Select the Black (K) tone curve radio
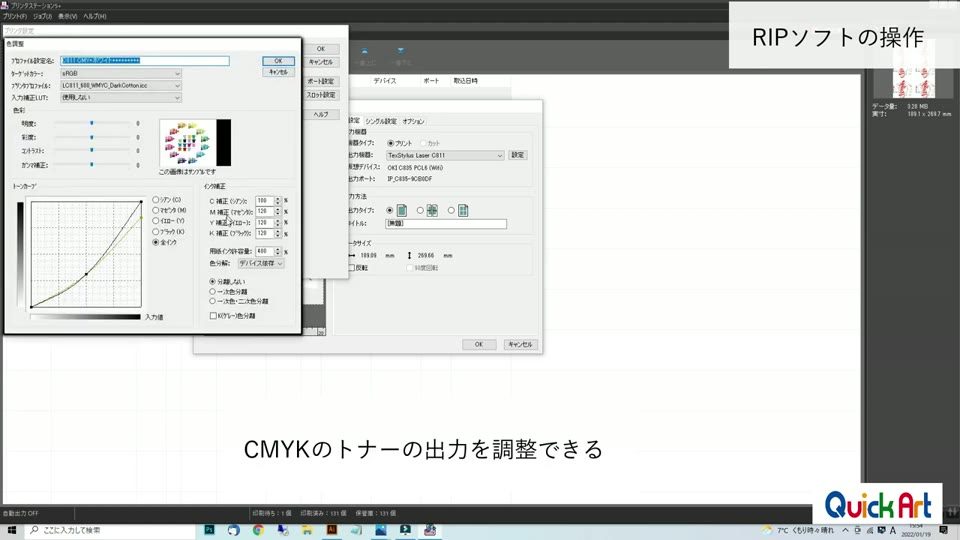The width and height of the screenshot is (960, 540). pos(156,231)
